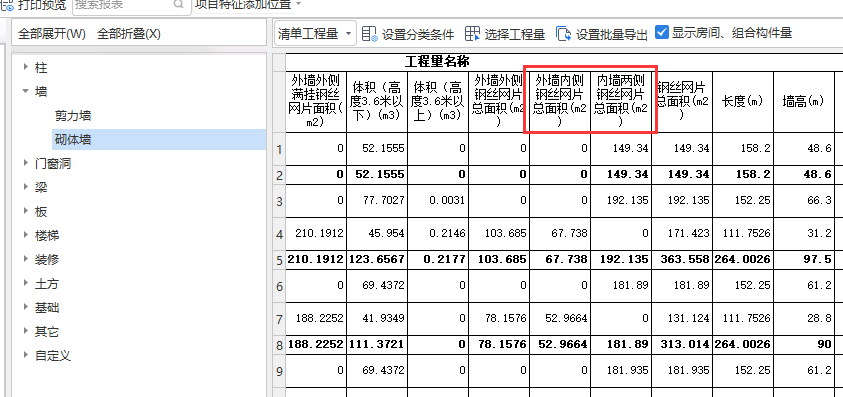Click cell value 363.558

[685, 259]
